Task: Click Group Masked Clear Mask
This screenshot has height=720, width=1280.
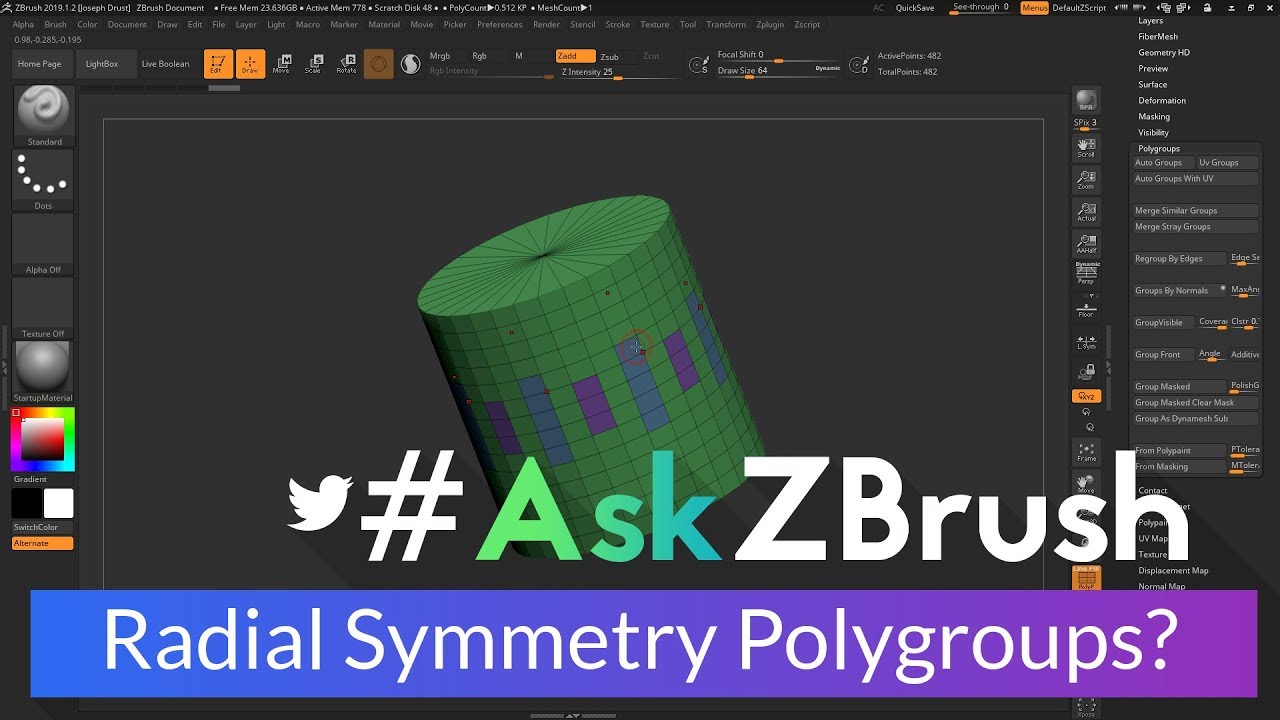Action: 1195,402
